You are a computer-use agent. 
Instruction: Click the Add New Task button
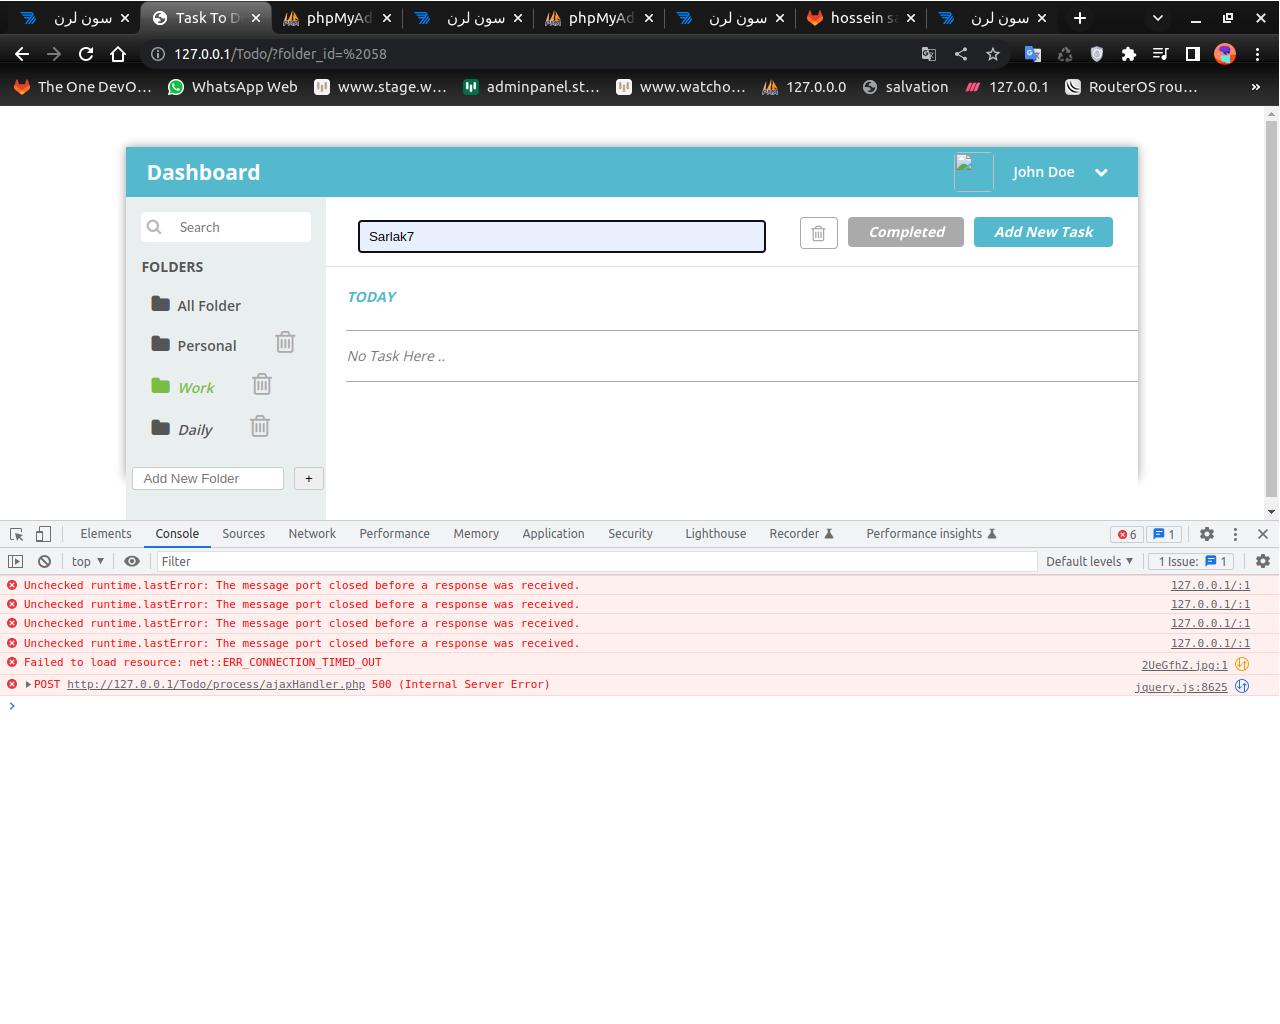coord(1043,232)
